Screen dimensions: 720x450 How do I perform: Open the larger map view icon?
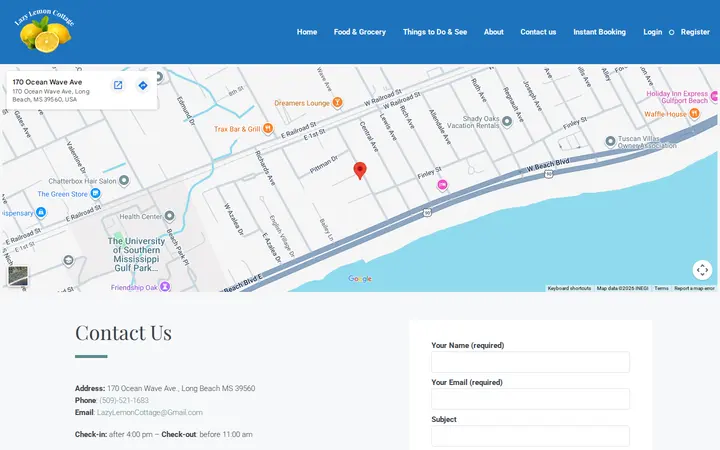(118, 85)
